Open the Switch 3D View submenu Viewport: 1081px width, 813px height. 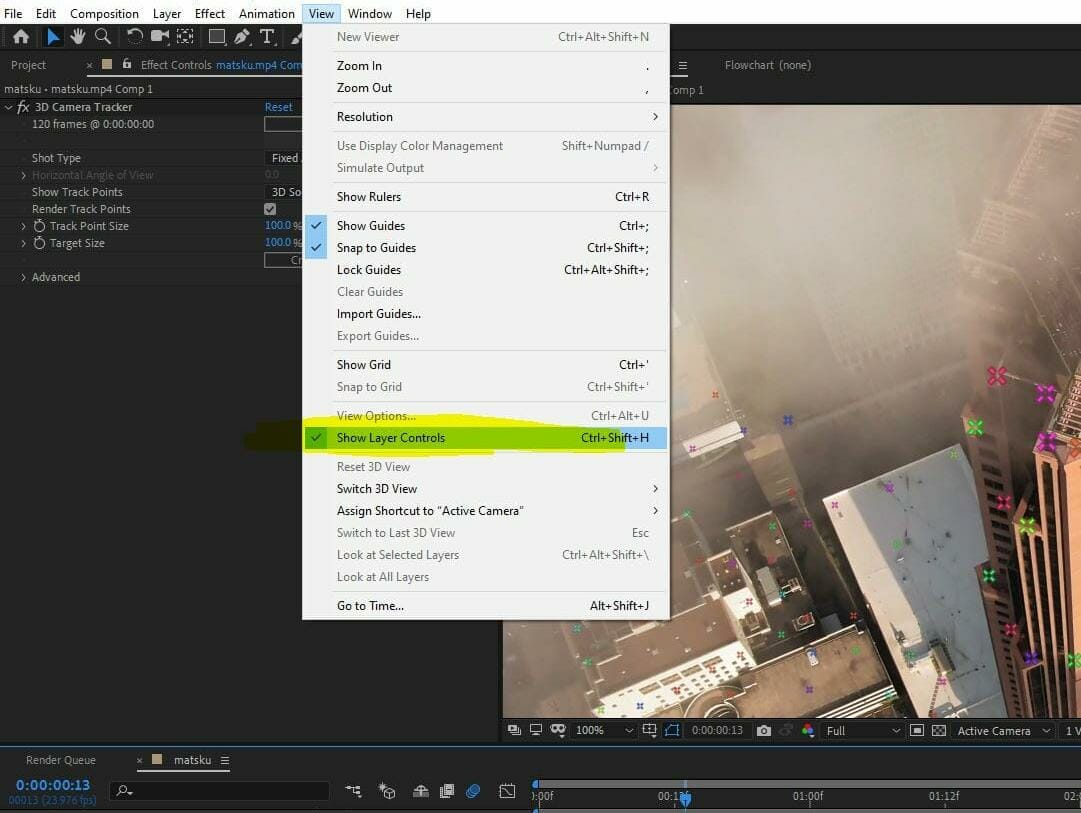[x=485, y=488]
